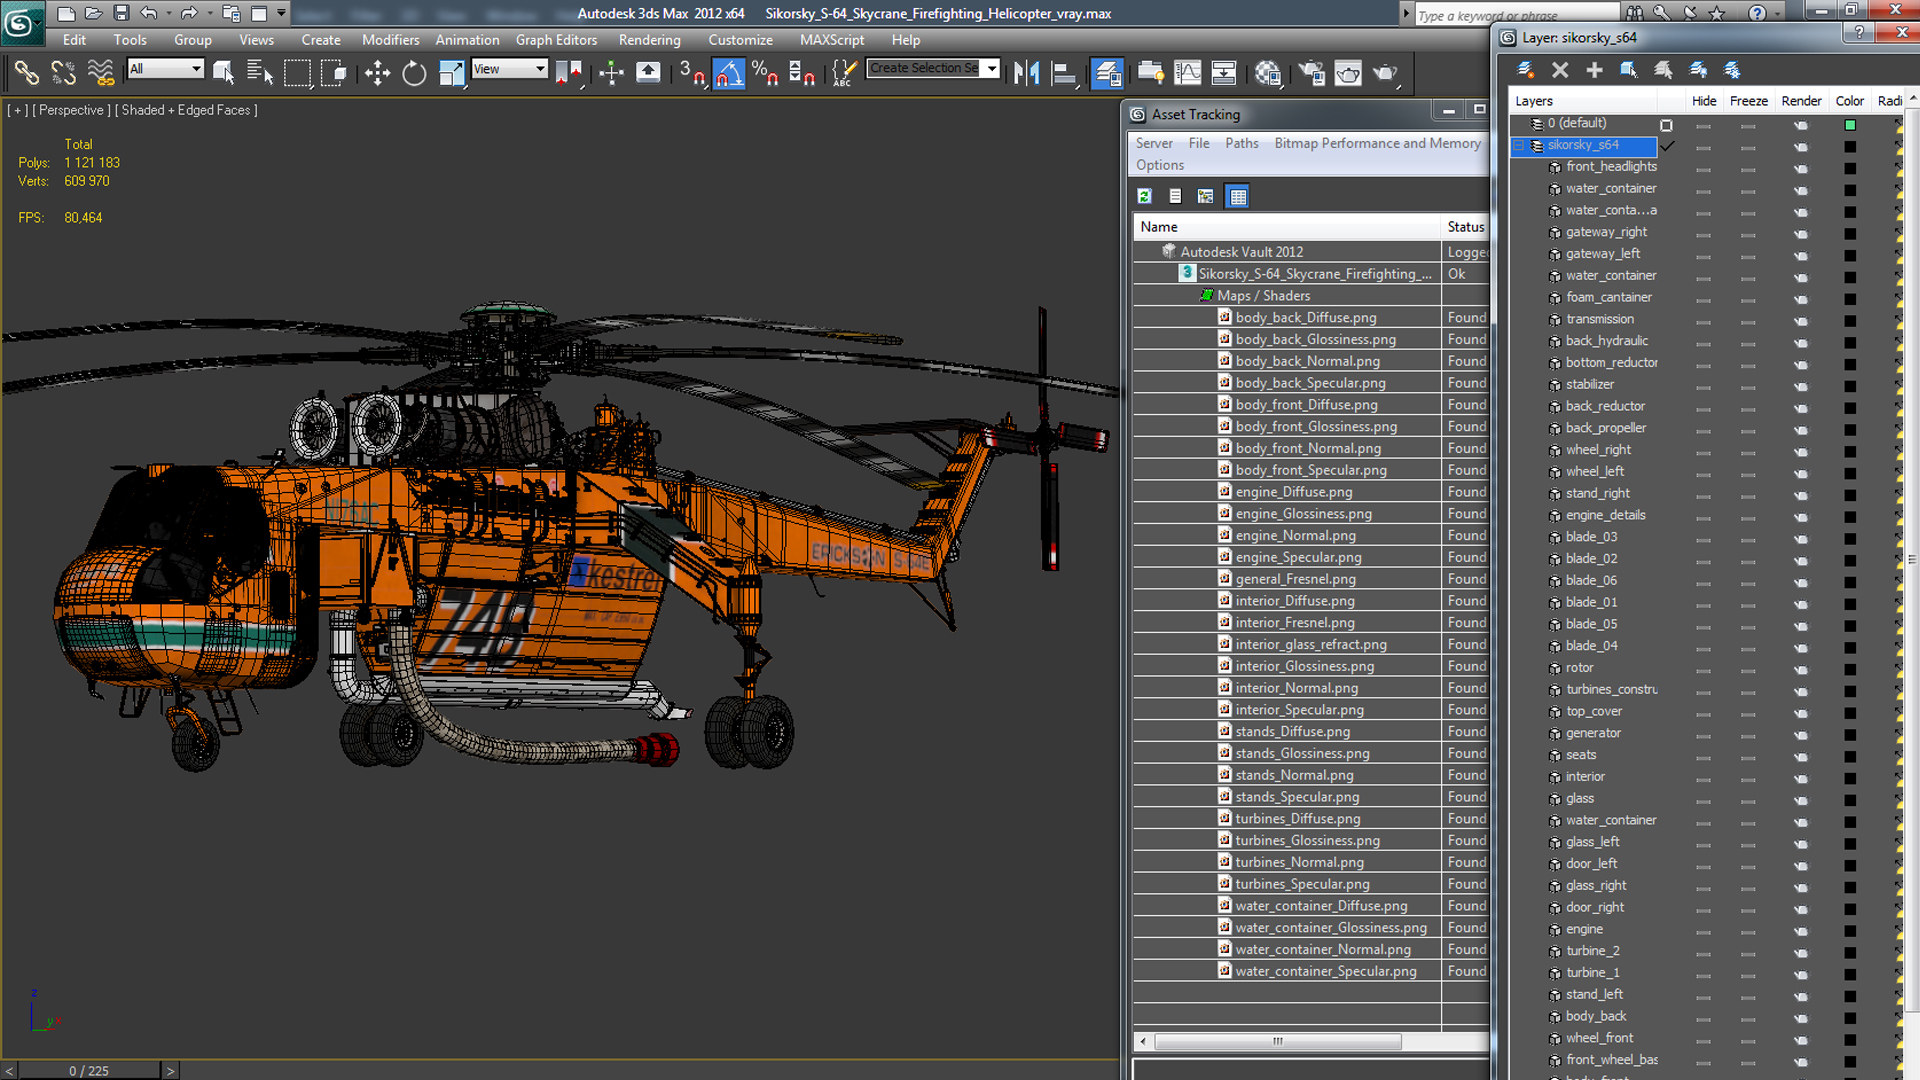The image size is (1920, 1080).
Task: Activate the Select Object tool
Action: point(224,73)
